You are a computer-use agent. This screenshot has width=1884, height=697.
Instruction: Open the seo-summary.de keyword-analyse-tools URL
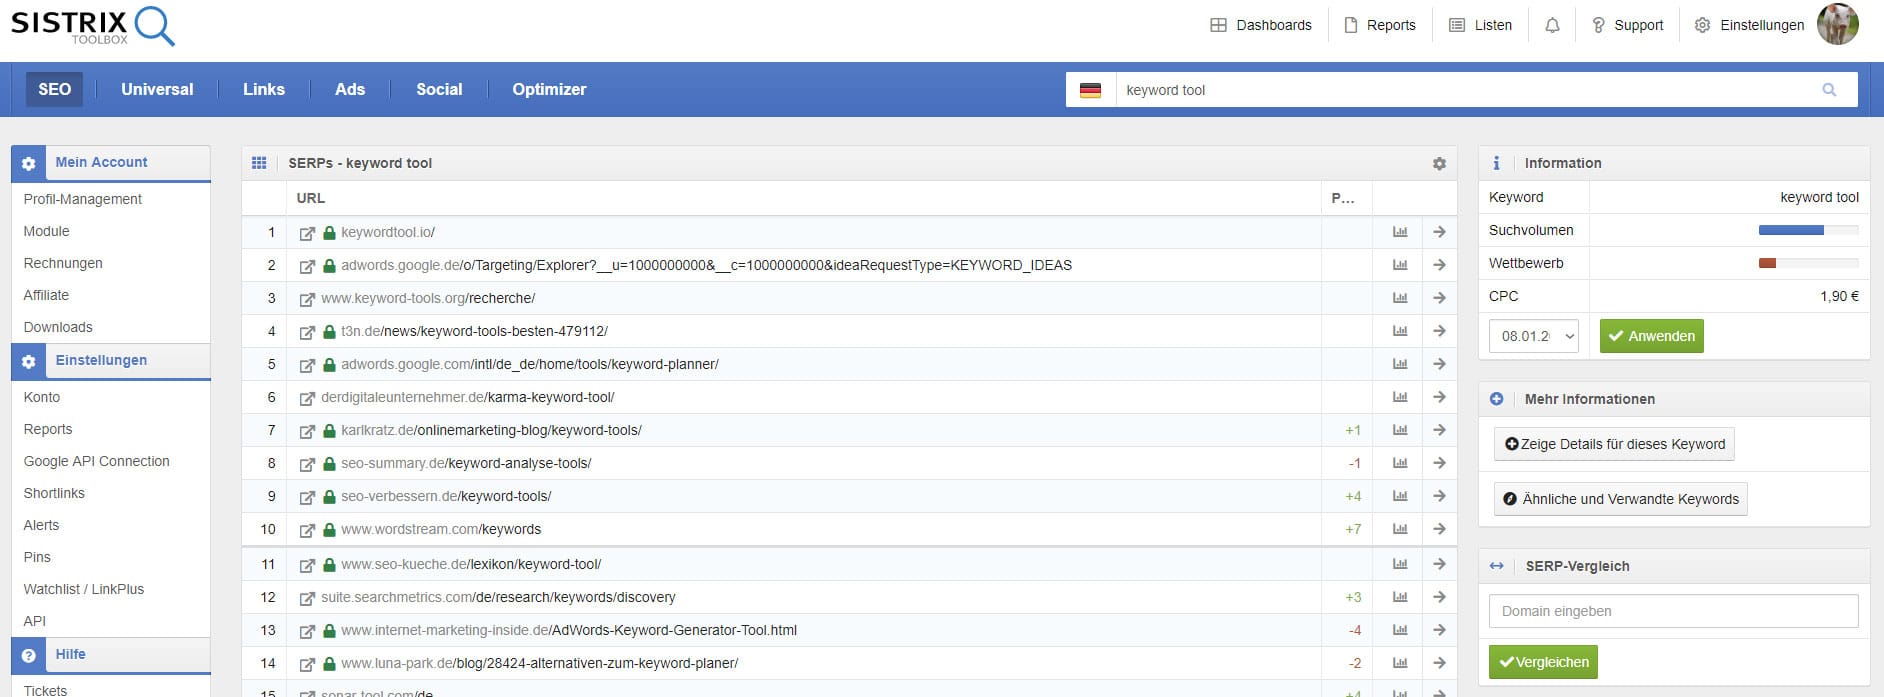click(466, 463)
